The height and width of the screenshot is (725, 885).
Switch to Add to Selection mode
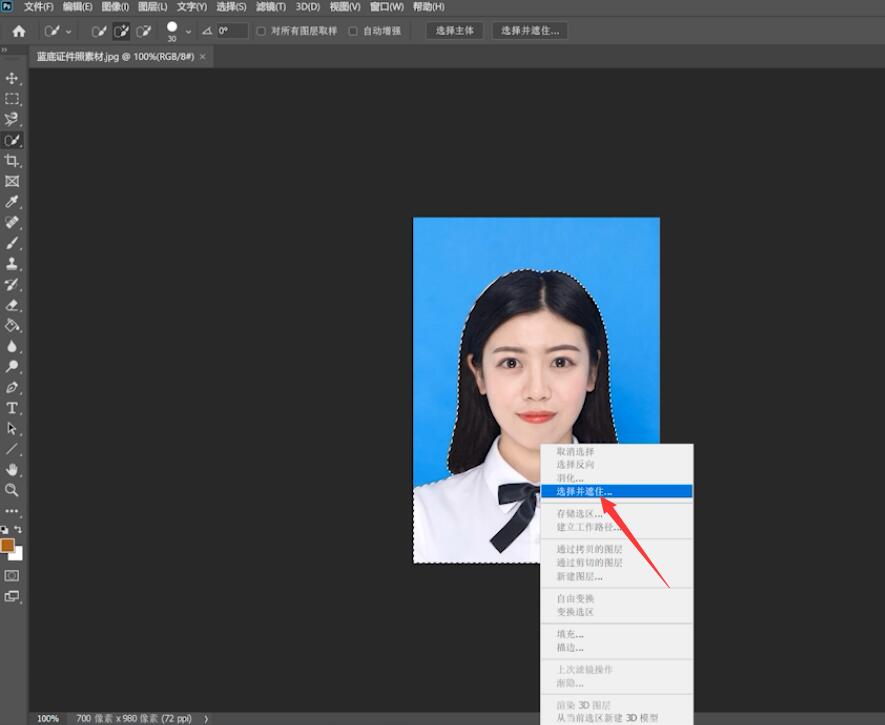121,31
